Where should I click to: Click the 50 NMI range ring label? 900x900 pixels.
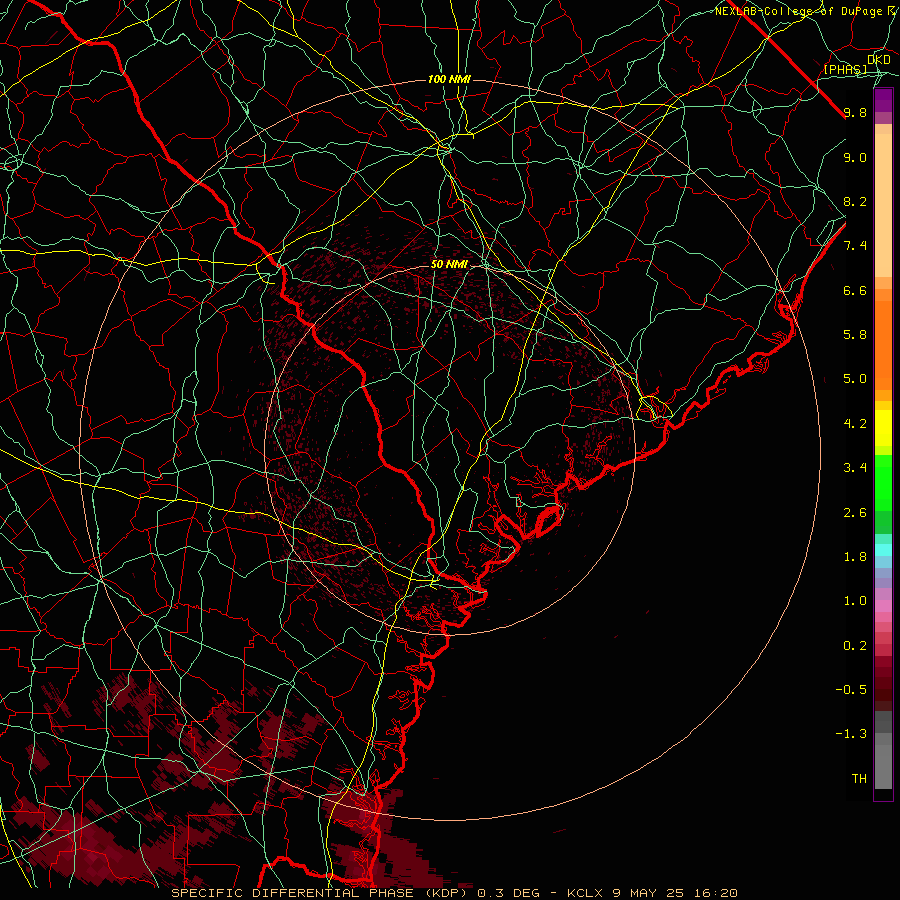coord(449,265)
